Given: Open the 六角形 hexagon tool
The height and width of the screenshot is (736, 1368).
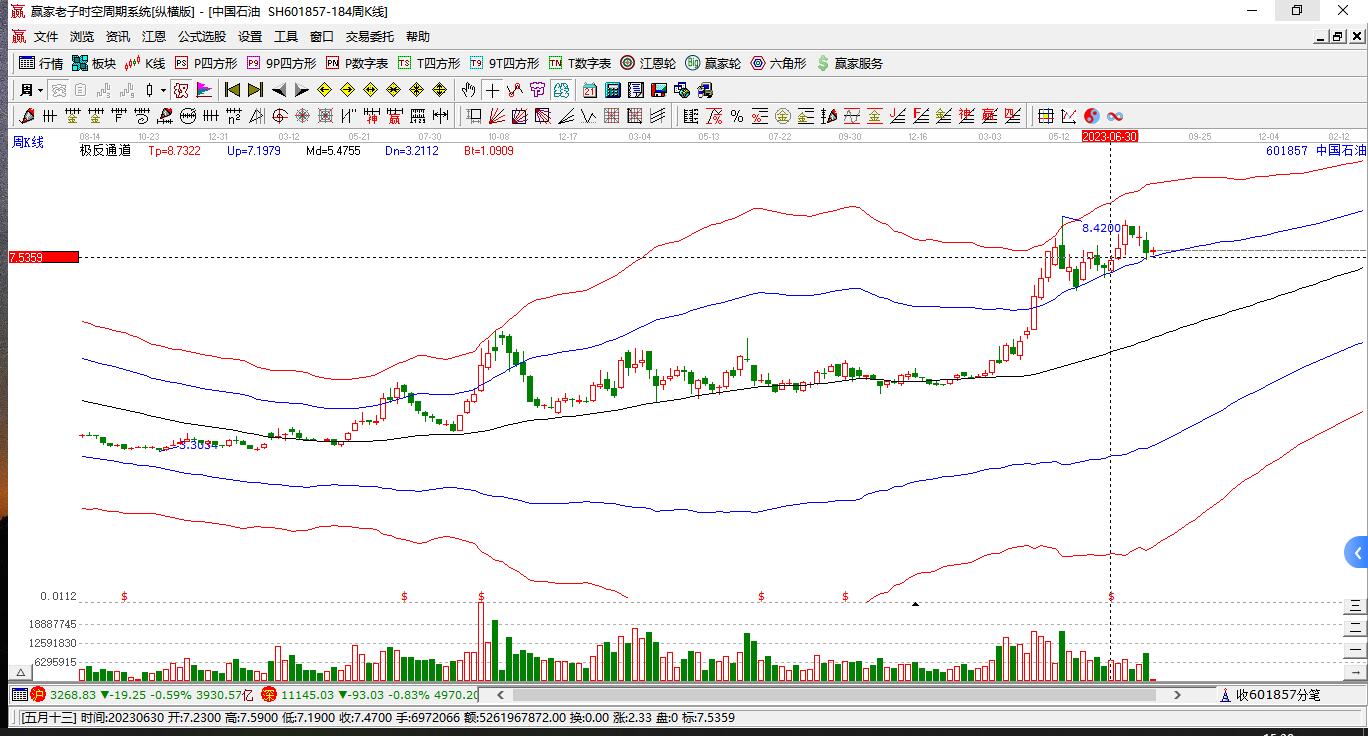Looking at the screenshot, I should click(x=778, y=63).
